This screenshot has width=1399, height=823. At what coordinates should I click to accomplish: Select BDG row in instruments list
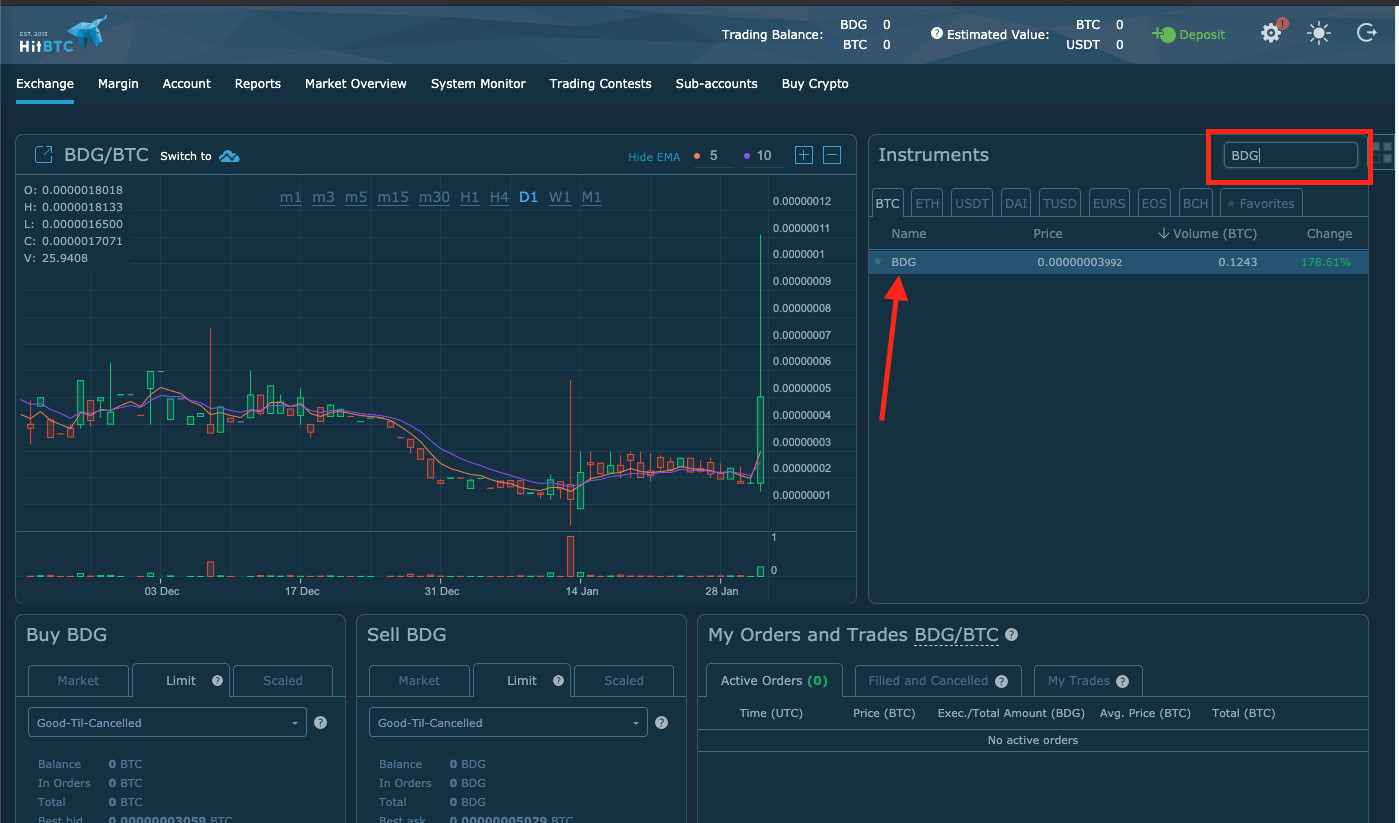point(1118,262)
